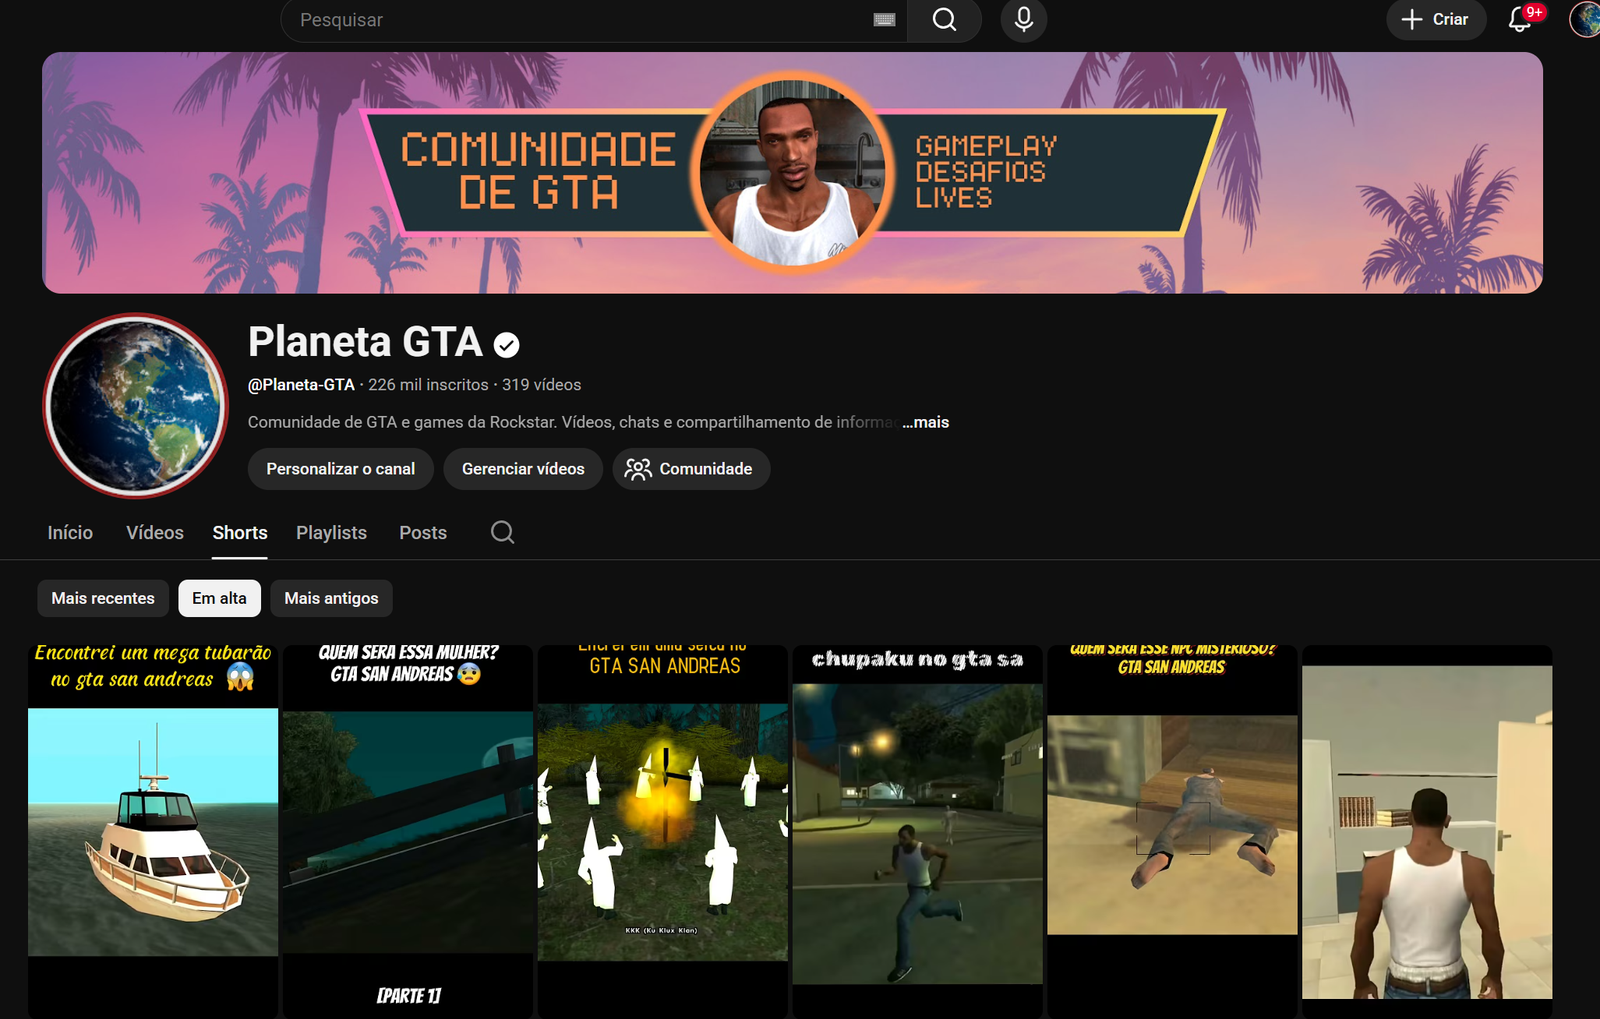Open the notifications bell
Screen dimensions: 1600x1019
tap(1519, 19)
